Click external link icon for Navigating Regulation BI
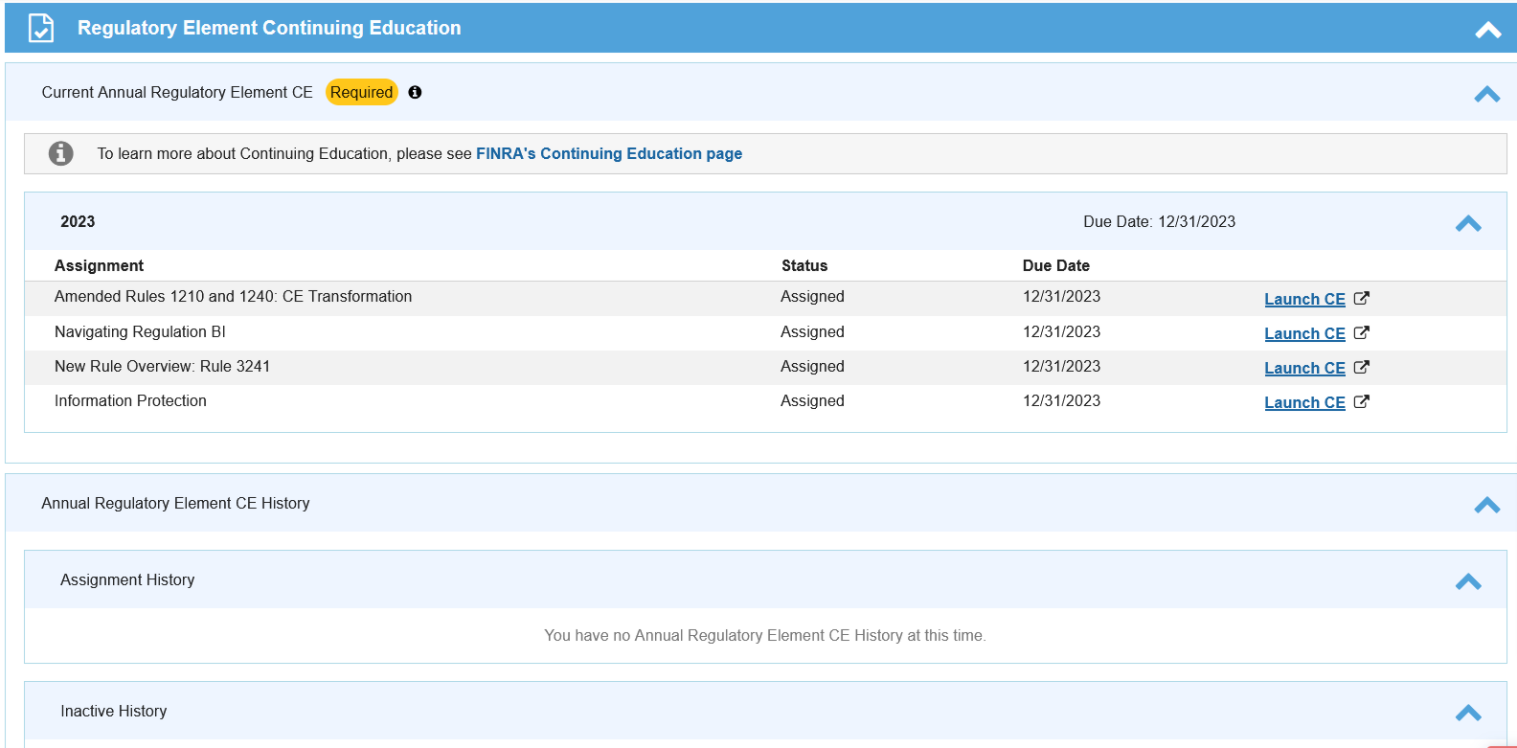The height and width of the screenshot is (748, 1517). point(1361,333)
